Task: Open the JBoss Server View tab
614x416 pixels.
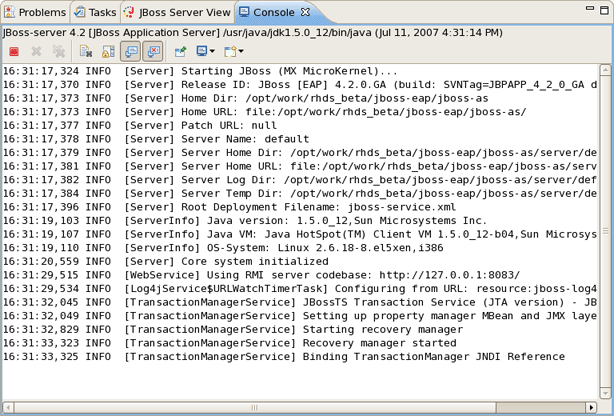Action: 178,13
